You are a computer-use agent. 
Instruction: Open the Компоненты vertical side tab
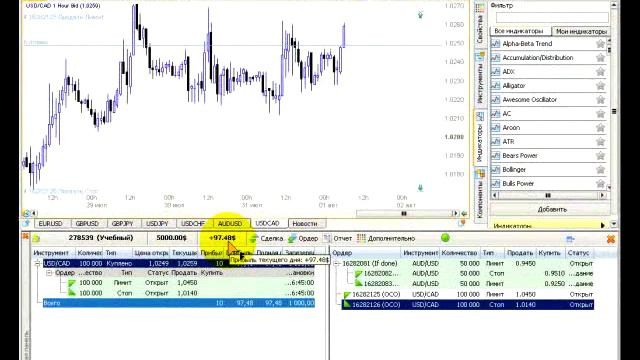[480, 195]
